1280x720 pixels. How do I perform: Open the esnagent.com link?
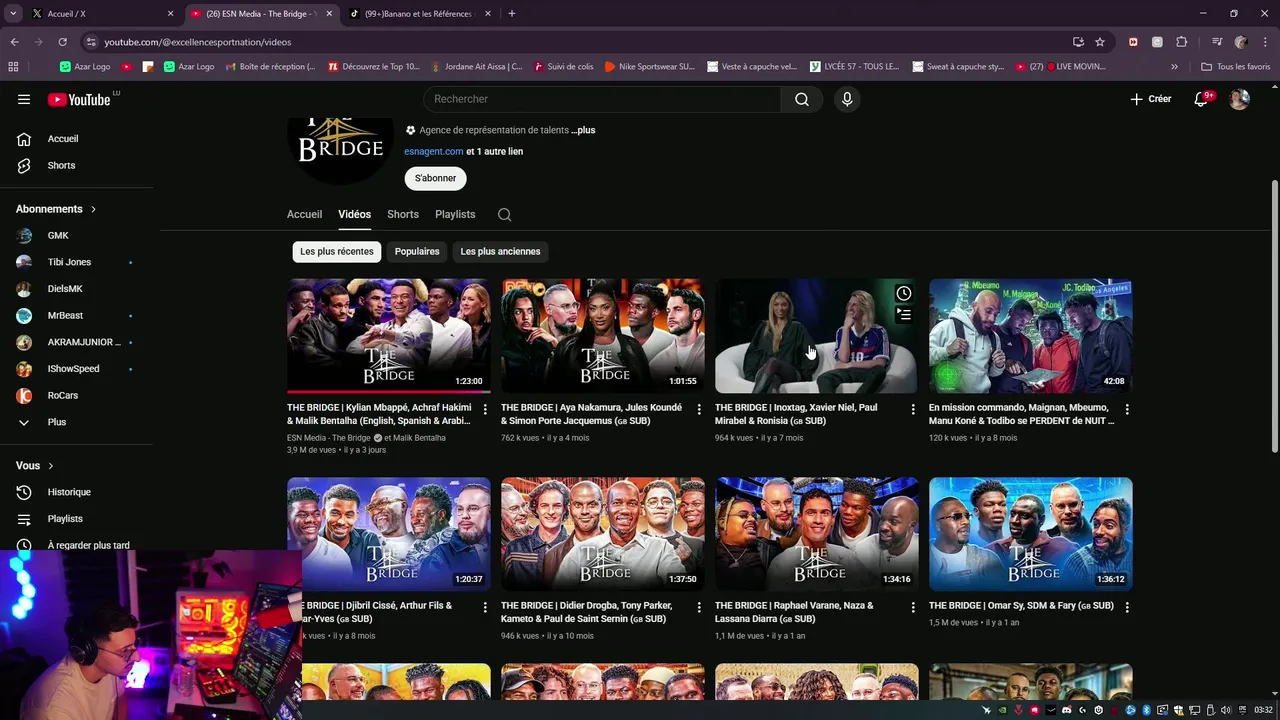point(433,152)
